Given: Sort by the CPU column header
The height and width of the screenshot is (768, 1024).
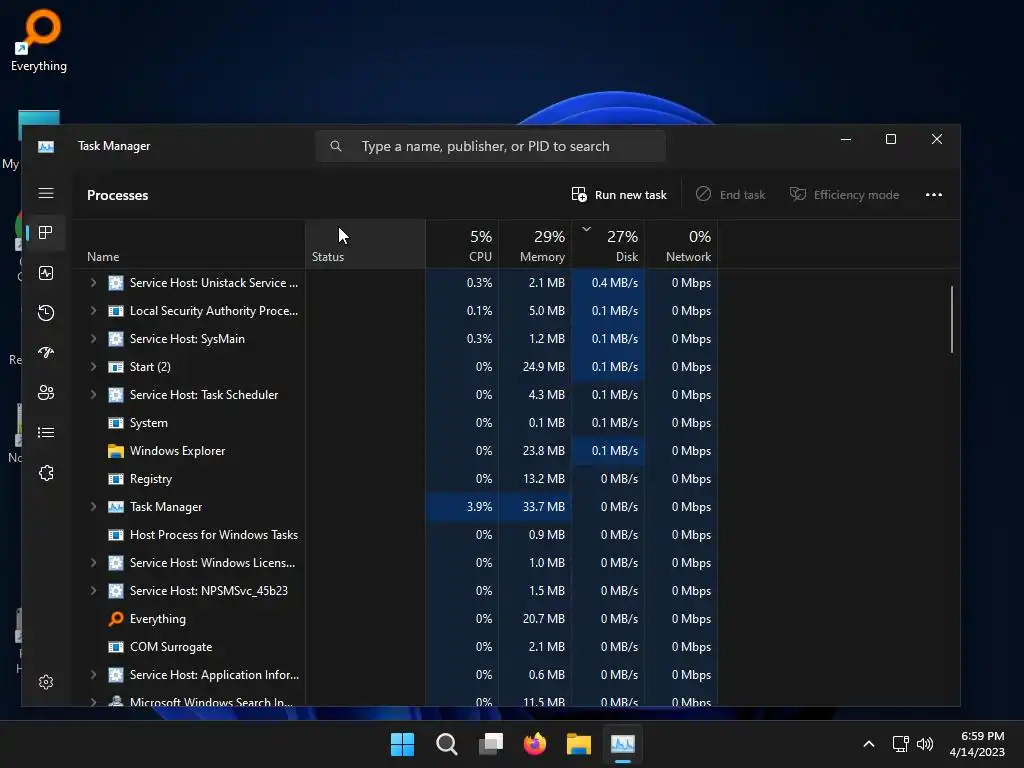Looking at the screenshot, I should [462, 244].
